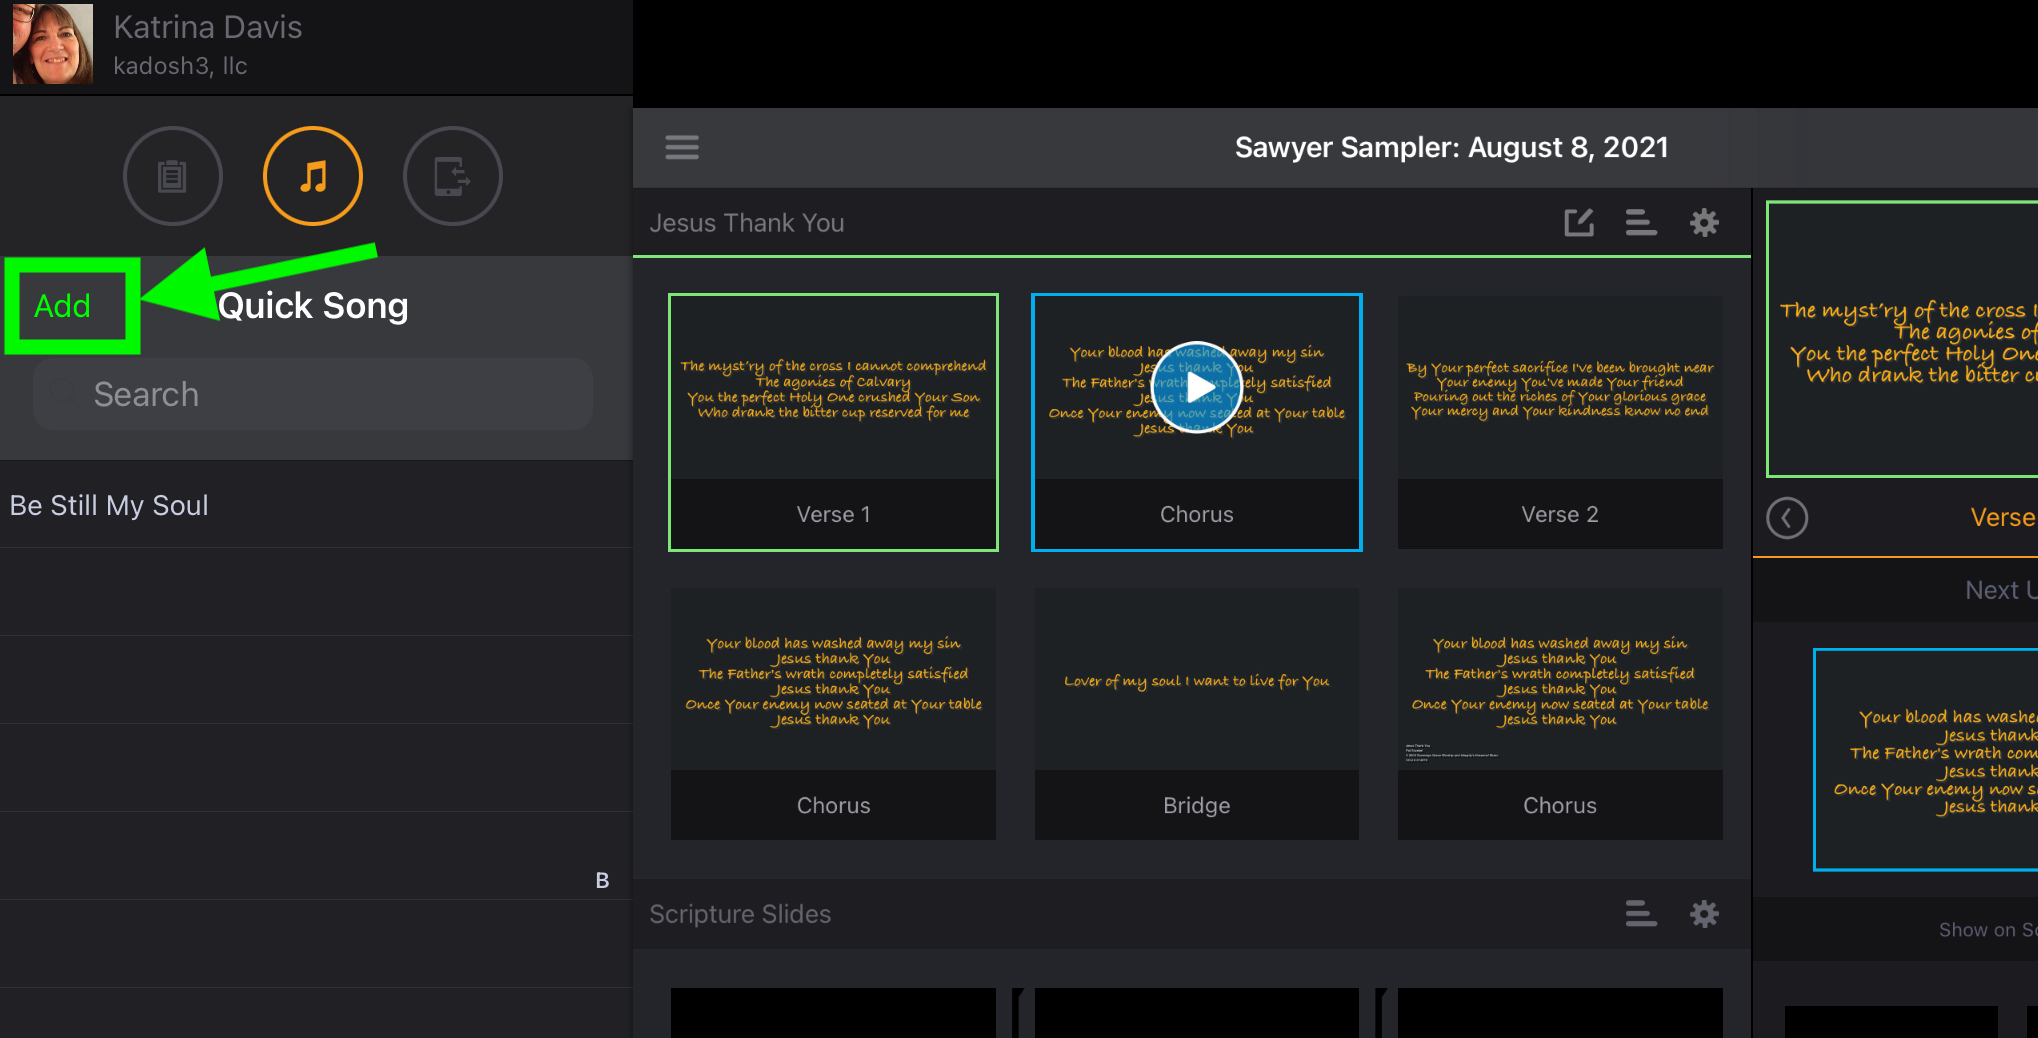Select the second-row Chorus before the Bridge
Viewport: 2038px width, 1038px height.
coord(833,713)
